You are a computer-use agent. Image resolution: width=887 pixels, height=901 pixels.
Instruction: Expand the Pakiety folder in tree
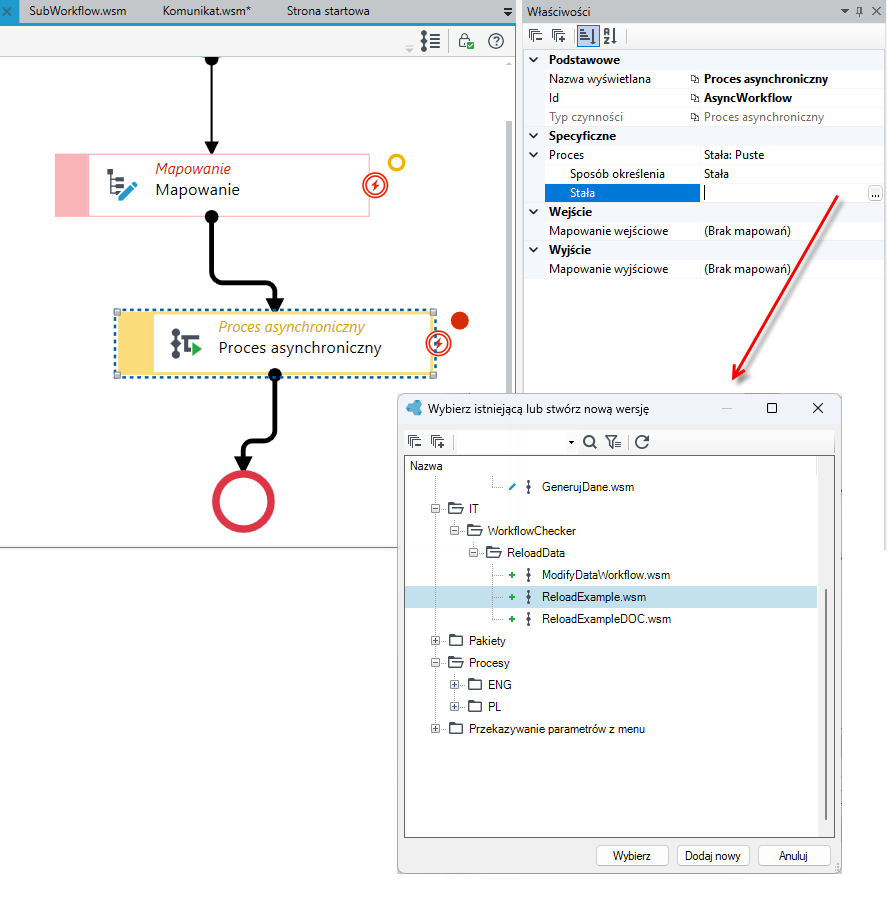tap(435, 641)
